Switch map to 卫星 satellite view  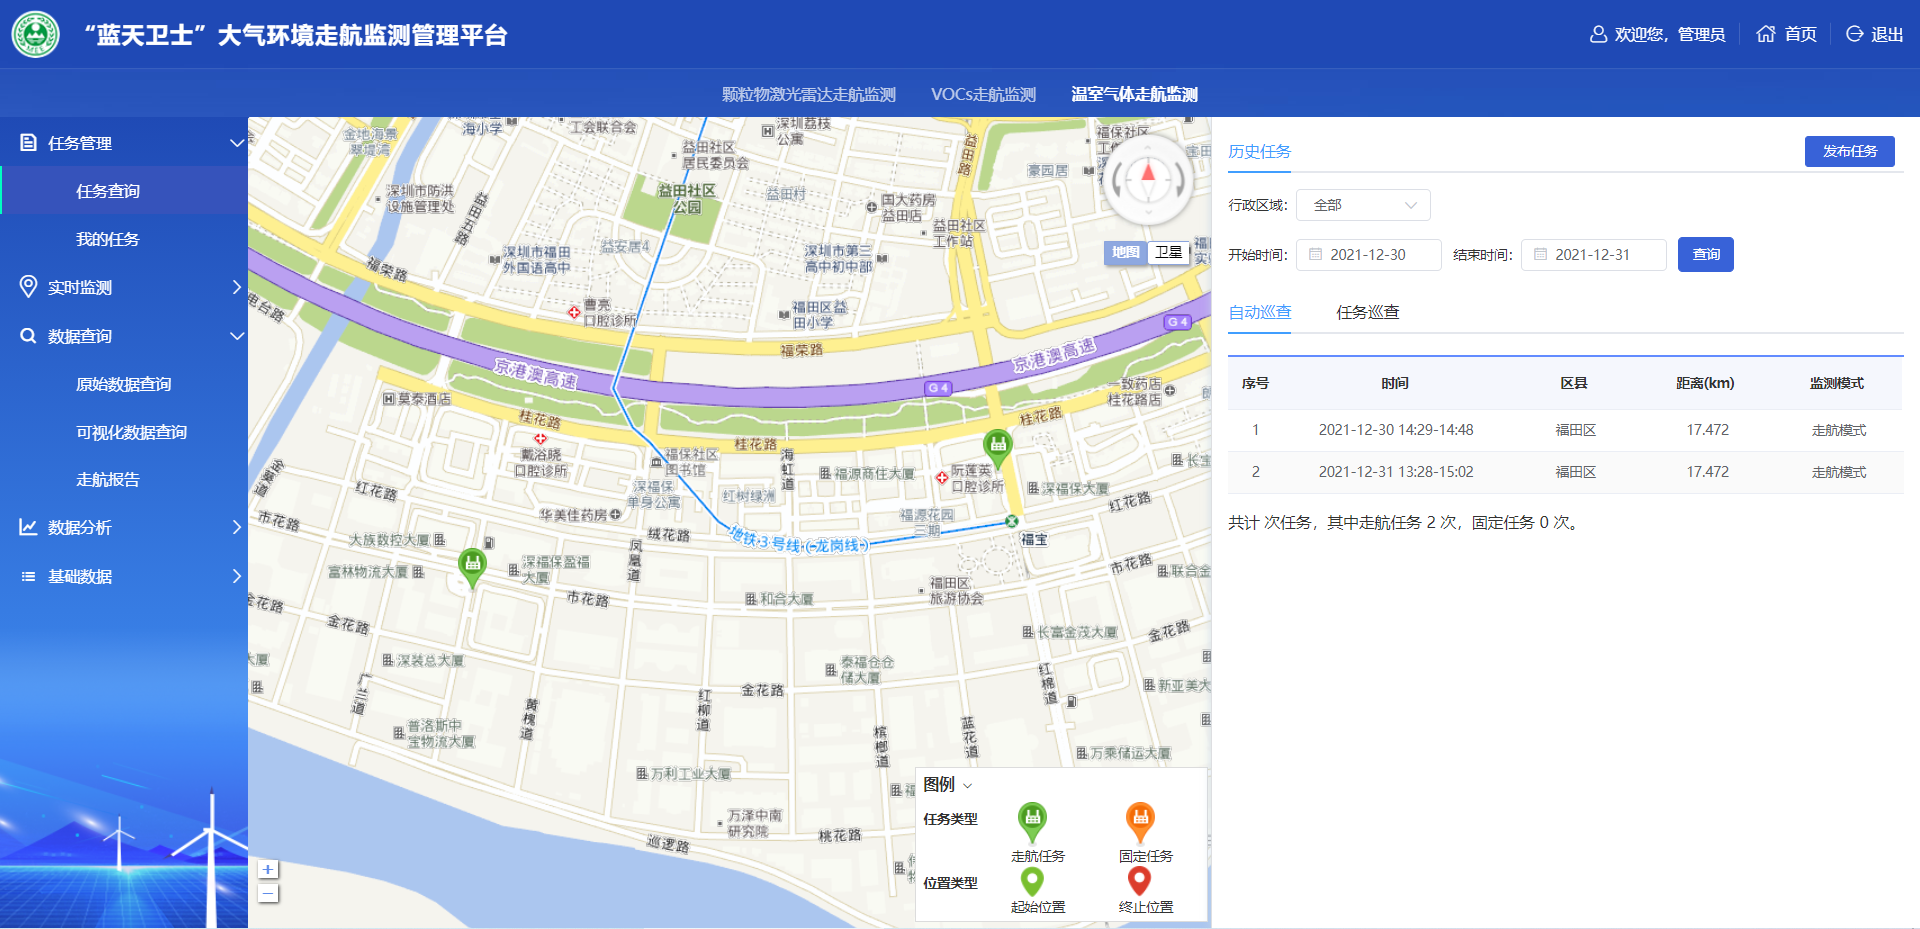tap(1168, 253)
